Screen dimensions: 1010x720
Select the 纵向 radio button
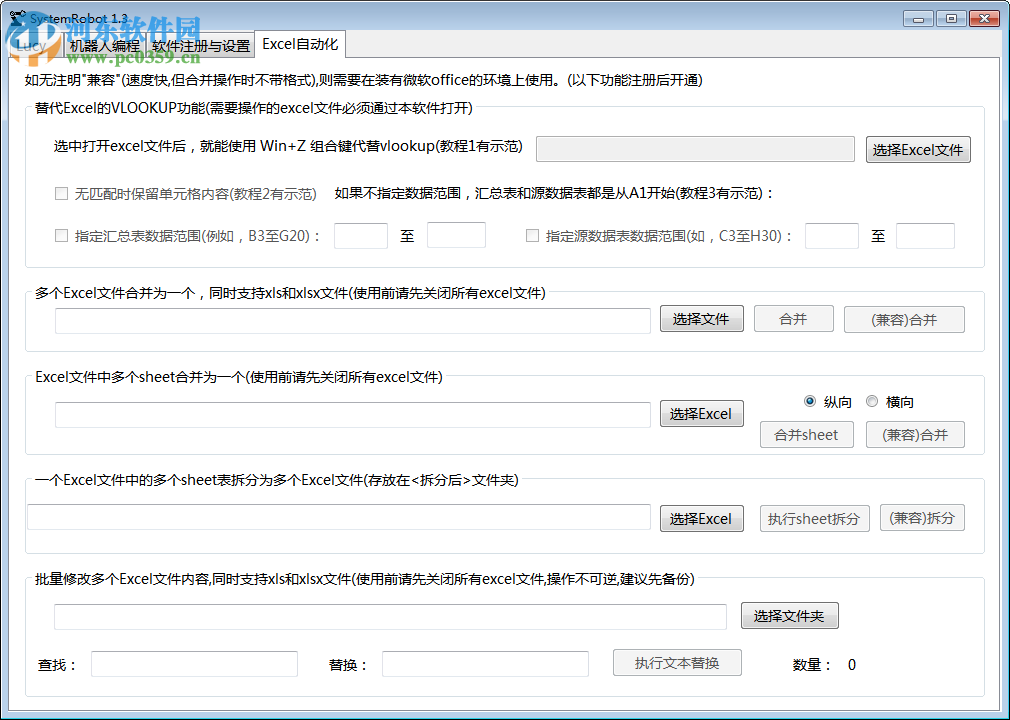tap(810, 400)
